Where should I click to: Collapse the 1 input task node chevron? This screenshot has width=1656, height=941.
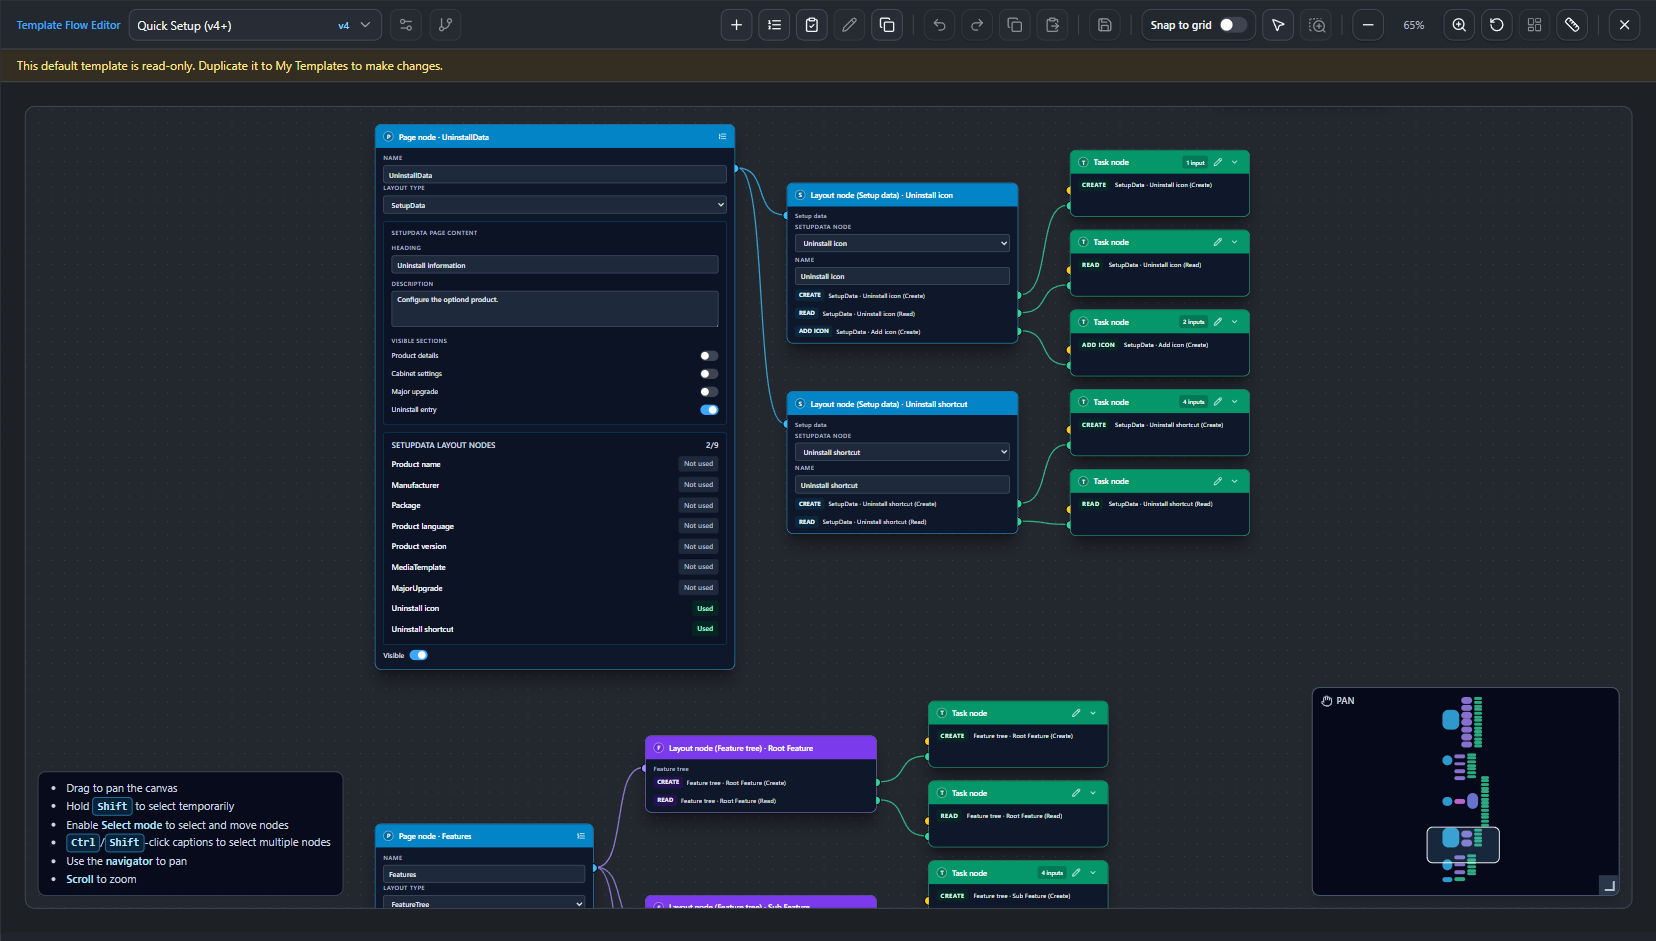[1235, 162]
